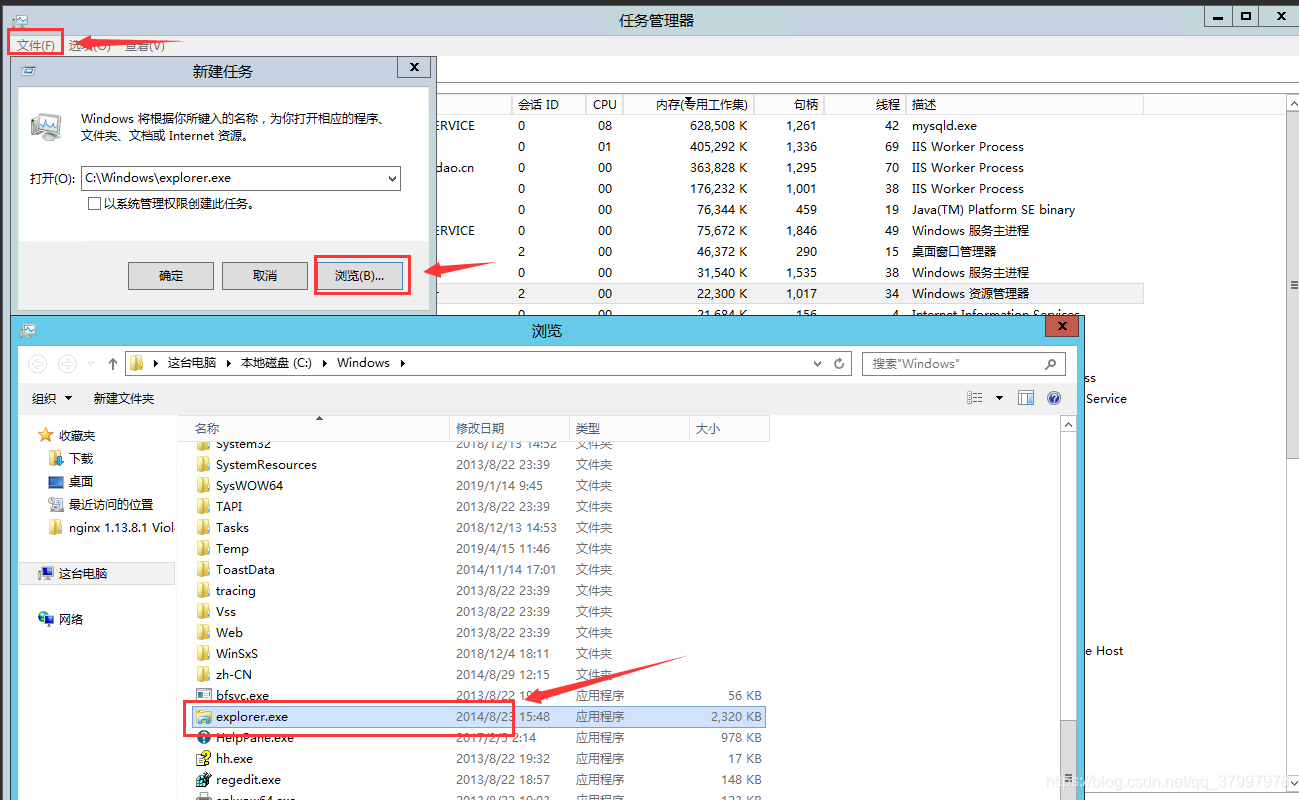
Task: Sort files by 类型 column header
Action: pyautogui.click(x=629, y=428)
